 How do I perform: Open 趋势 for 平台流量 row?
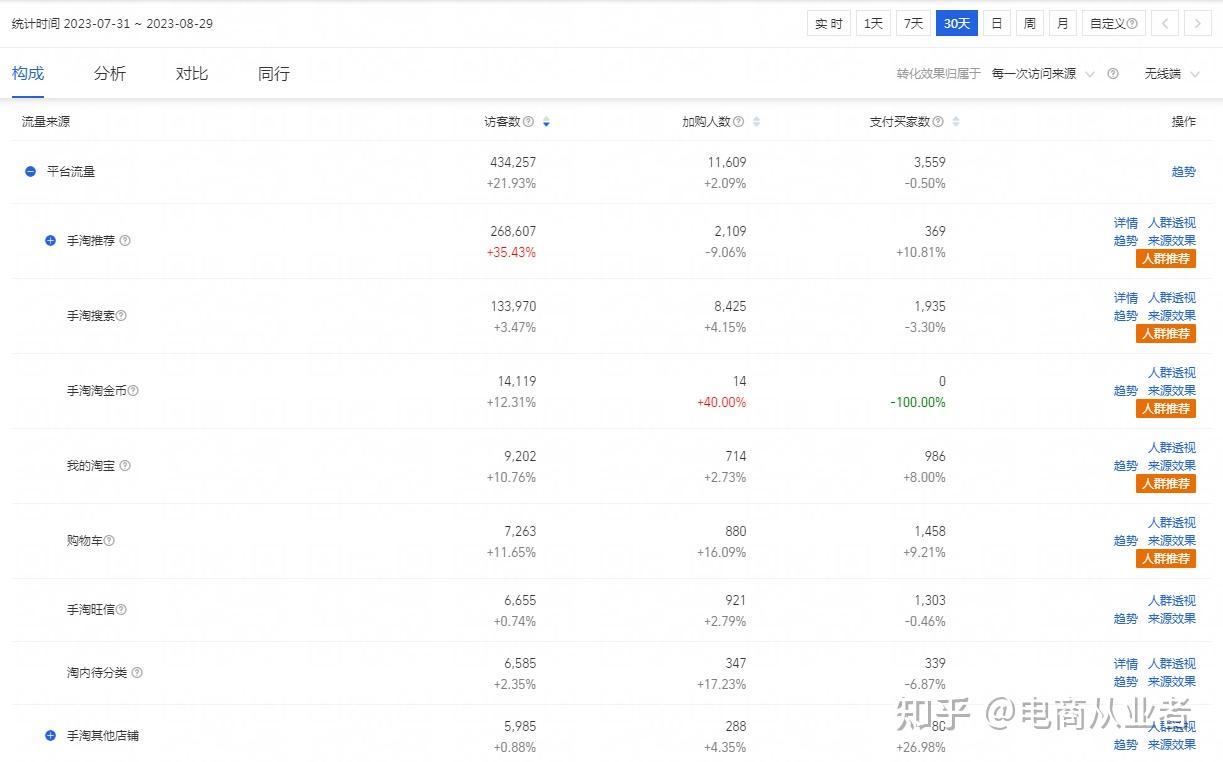(1183, 172)
